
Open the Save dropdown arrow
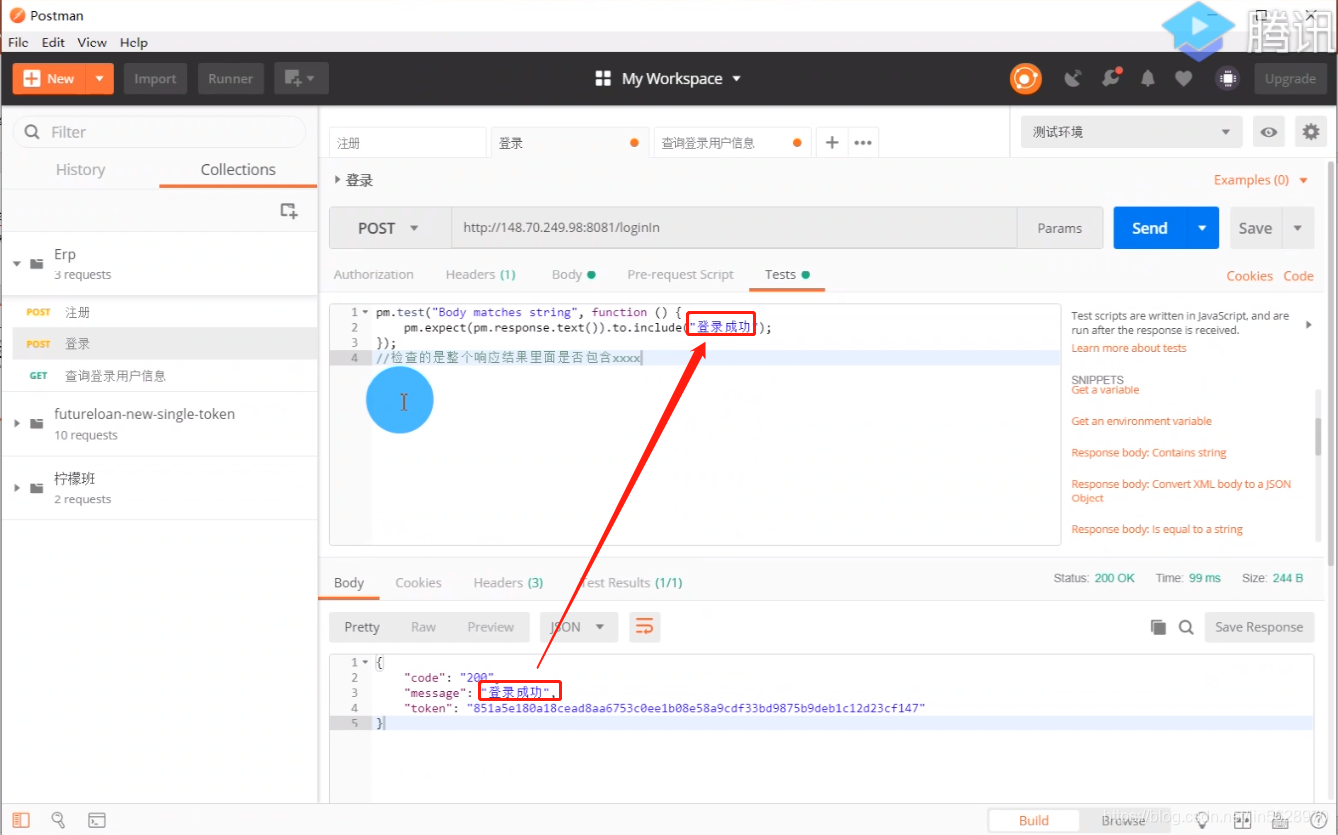(x=1298, y=228)
